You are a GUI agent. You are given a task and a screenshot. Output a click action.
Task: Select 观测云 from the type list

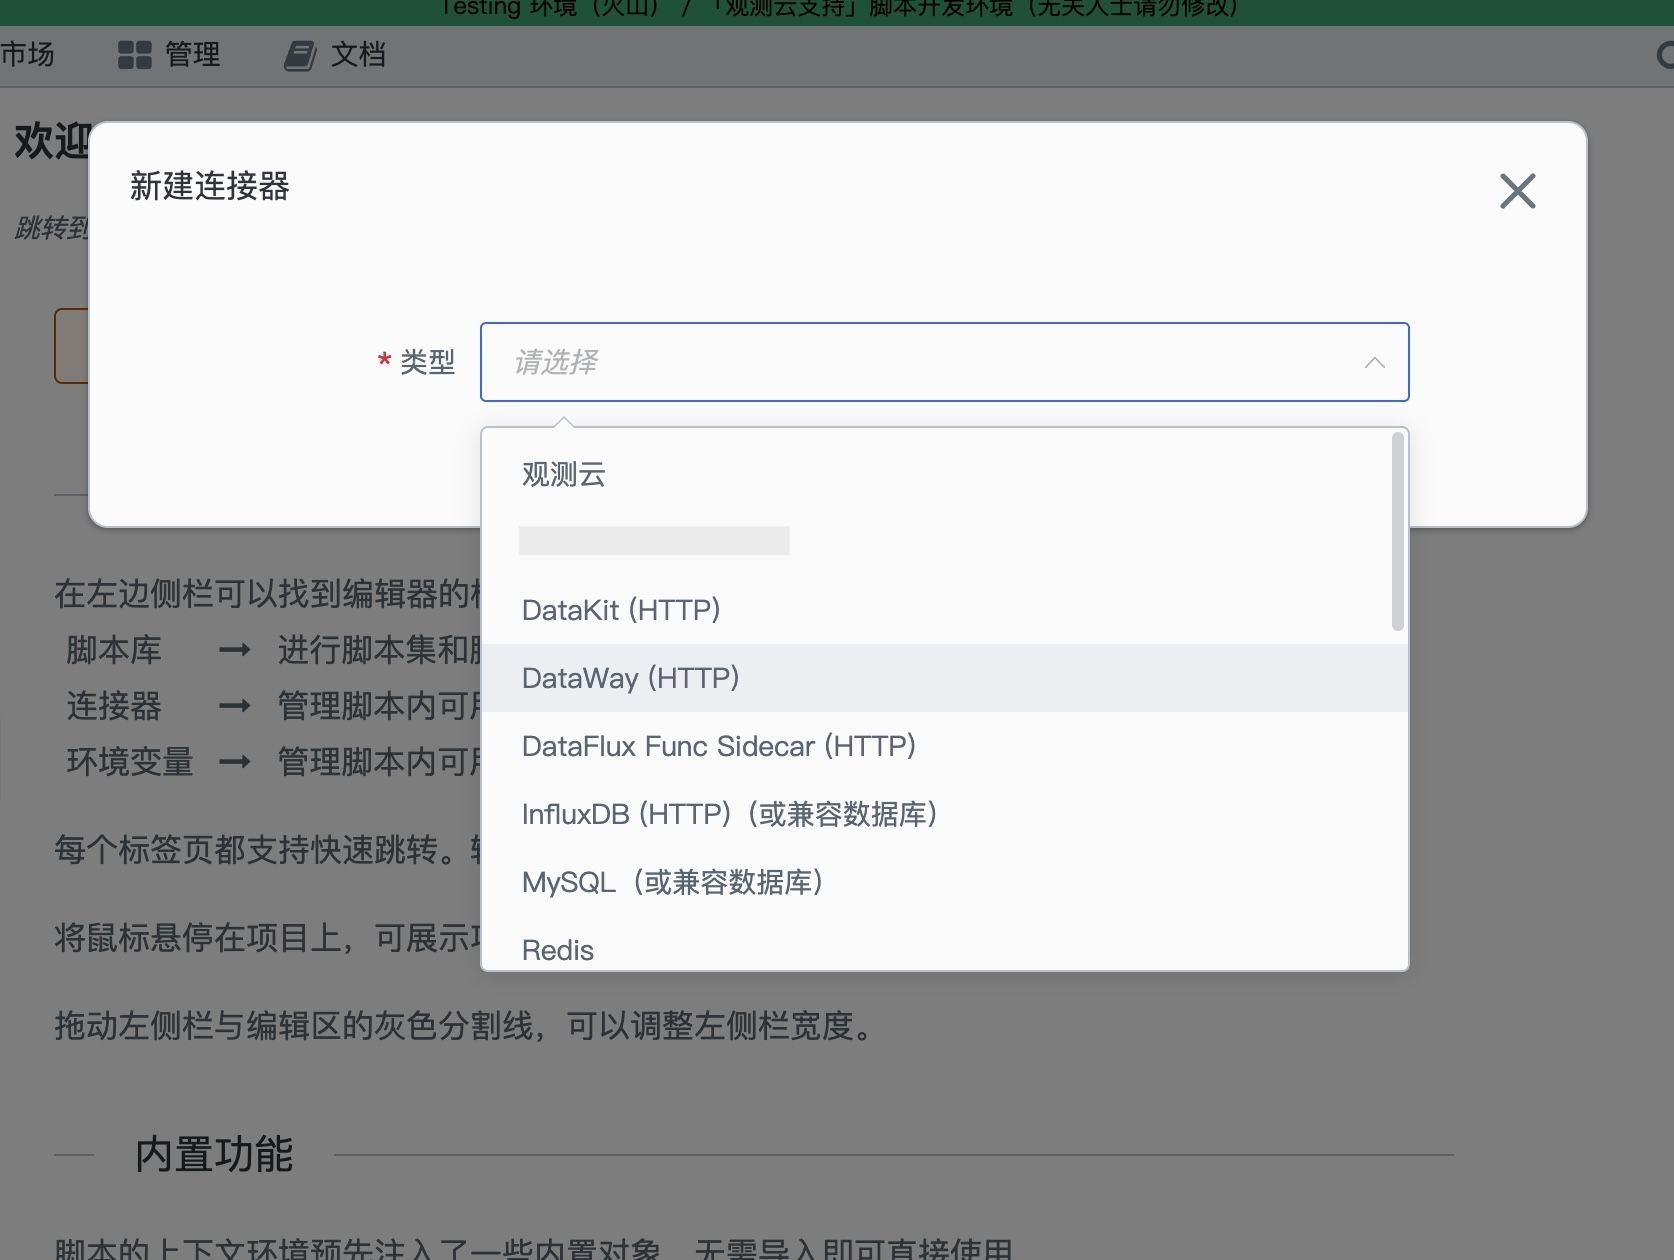pyautogui.click(x=944, y=474)
